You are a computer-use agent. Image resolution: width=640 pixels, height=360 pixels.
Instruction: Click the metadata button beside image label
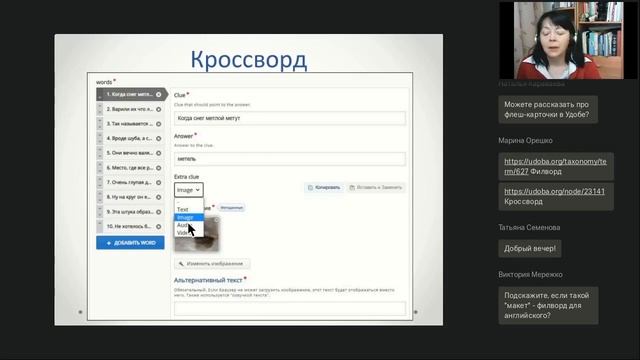(231, 208)
